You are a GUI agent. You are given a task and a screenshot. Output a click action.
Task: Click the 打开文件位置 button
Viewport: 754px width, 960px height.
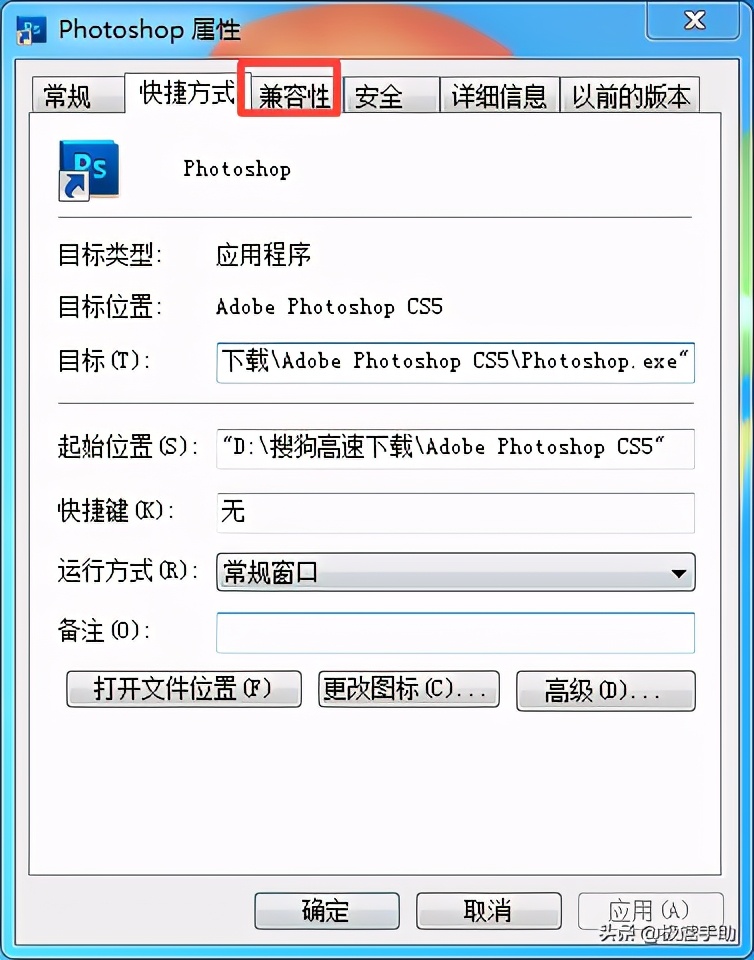pyautogui.click(x=184, y=689)
